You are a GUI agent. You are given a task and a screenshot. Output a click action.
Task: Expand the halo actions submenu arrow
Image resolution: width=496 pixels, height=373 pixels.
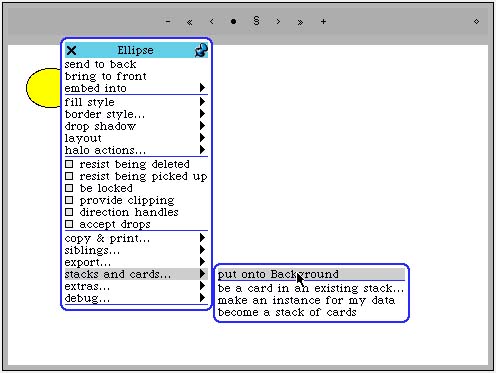click(202, 150)
